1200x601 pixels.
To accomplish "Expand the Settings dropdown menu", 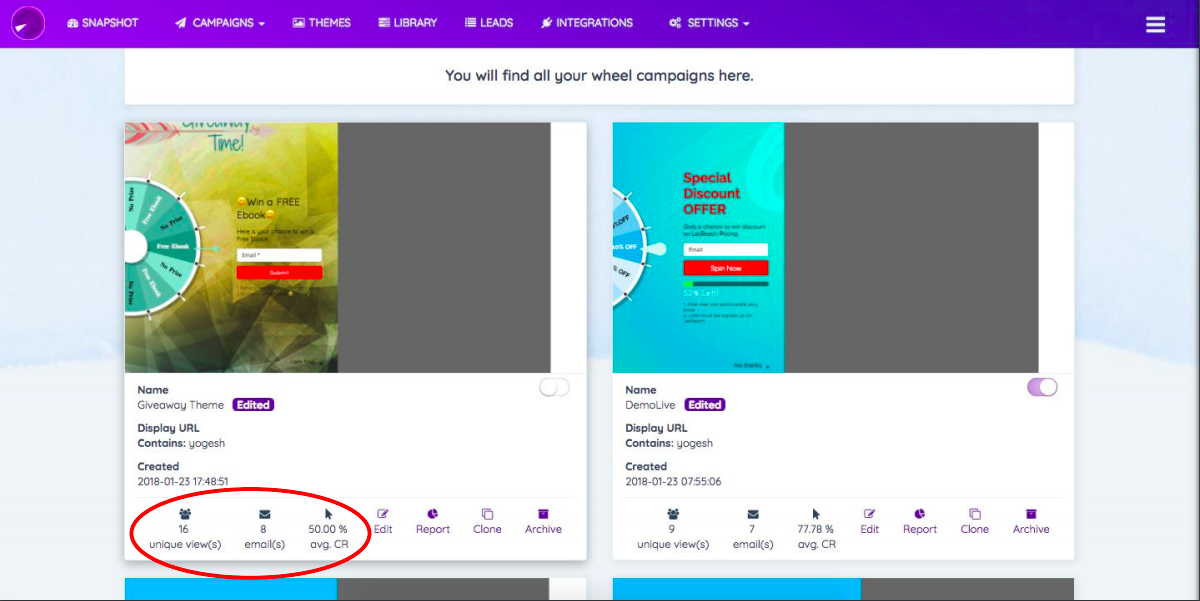I will (x=709, y=22).
